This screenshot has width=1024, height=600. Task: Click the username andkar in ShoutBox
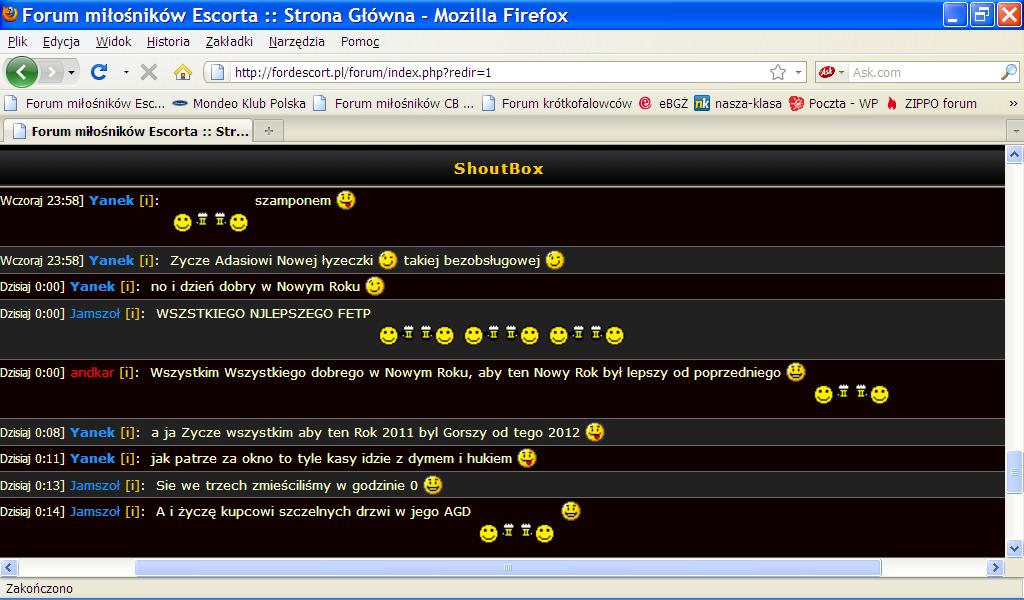point(91,373)
